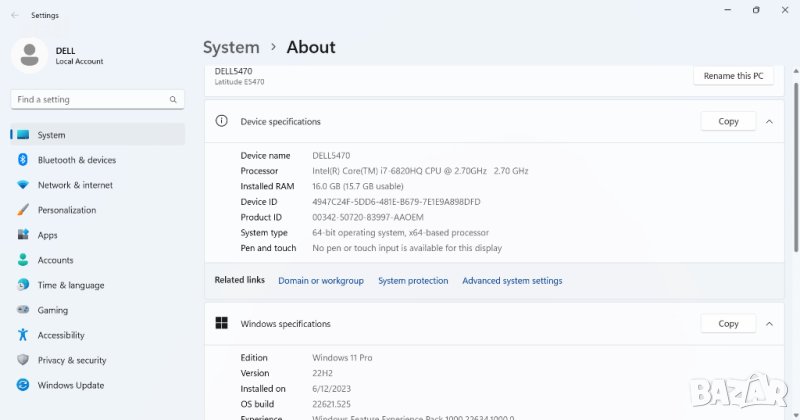Open Network & internet wifi icon
800x420 pixels.
pos(23,185)
